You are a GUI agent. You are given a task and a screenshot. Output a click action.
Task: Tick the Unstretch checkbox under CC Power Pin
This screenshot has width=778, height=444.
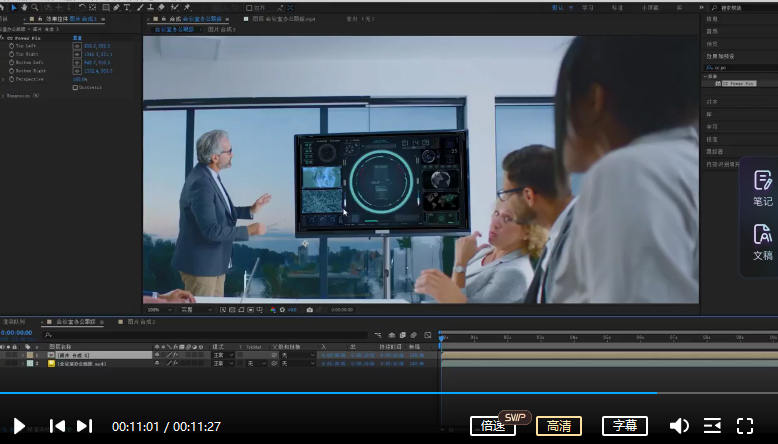click(x=75, y=87)
